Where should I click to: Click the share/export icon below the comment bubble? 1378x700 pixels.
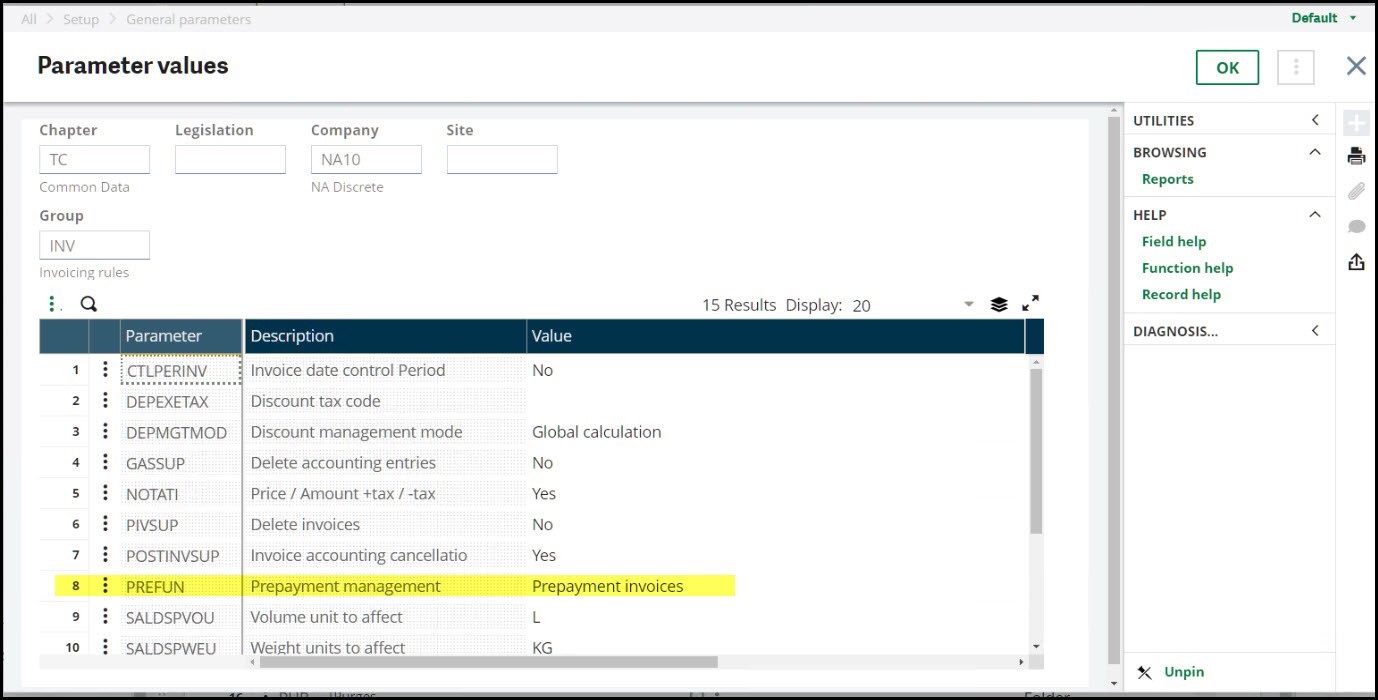1356,261
